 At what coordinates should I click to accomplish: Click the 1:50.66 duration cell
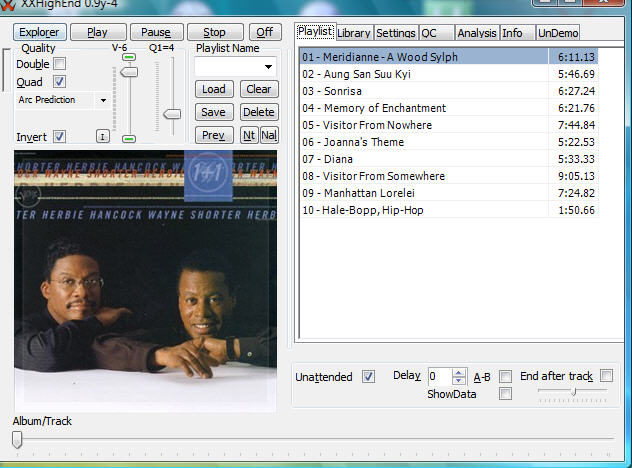coord(573,210)
